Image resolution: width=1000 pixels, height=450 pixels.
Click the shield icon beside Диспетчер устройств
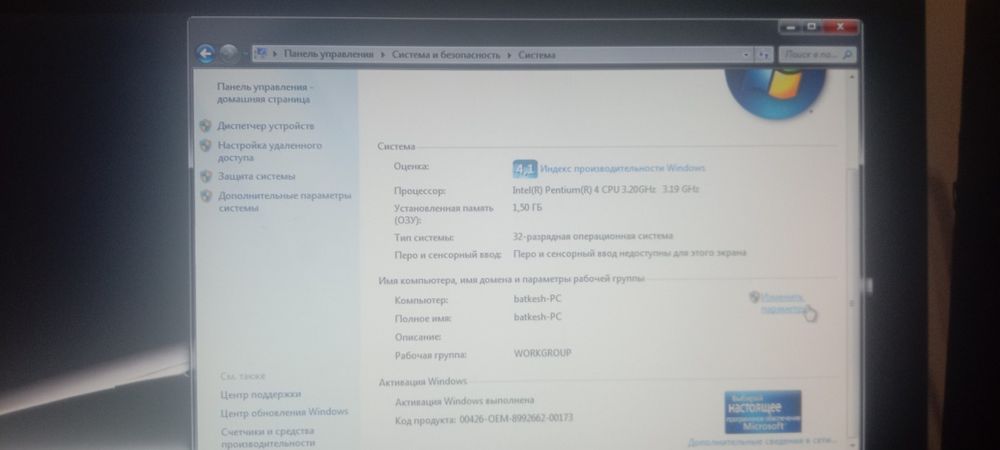pyautogui.click(x=205, y=126)
